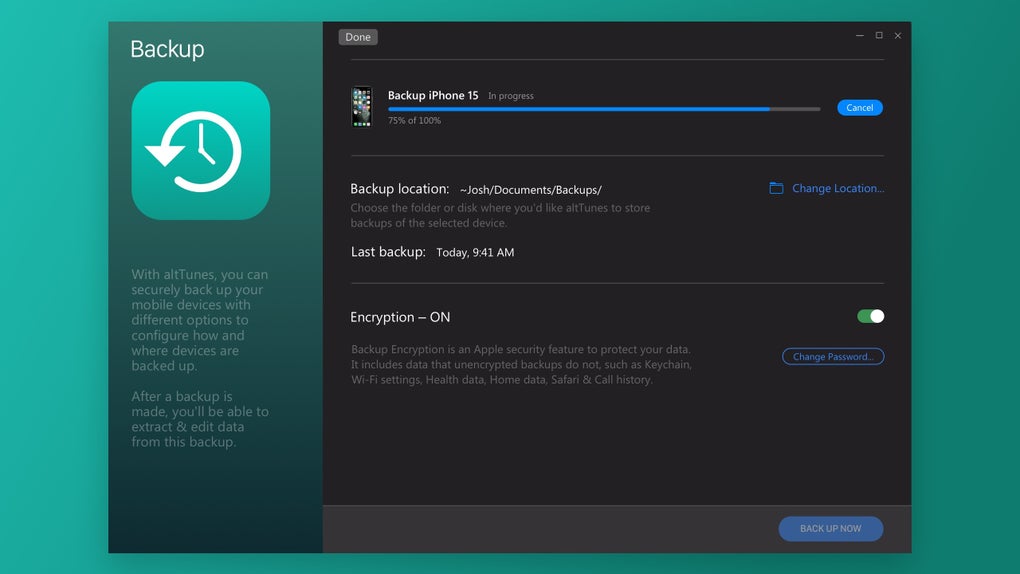The height and width of the screenshot is (574, 1020).
Task: Click the 'Backup location:' label
Action: (399, 189)
